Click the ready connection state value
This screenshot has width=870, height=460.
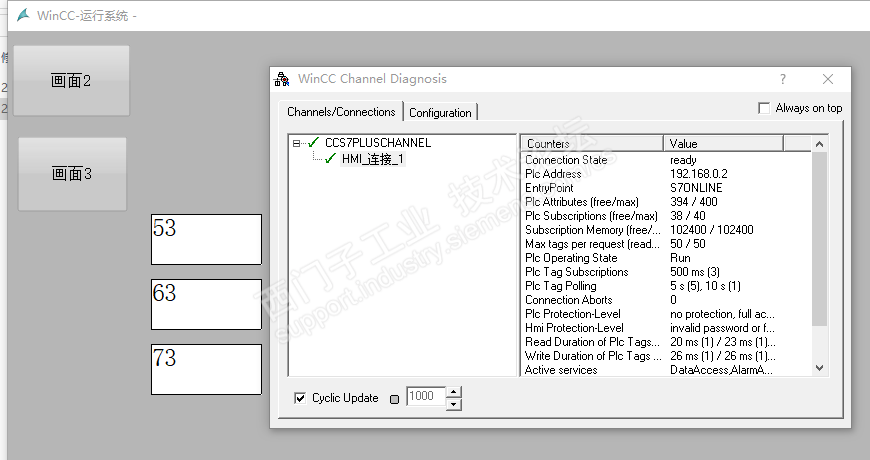[683, 160]
